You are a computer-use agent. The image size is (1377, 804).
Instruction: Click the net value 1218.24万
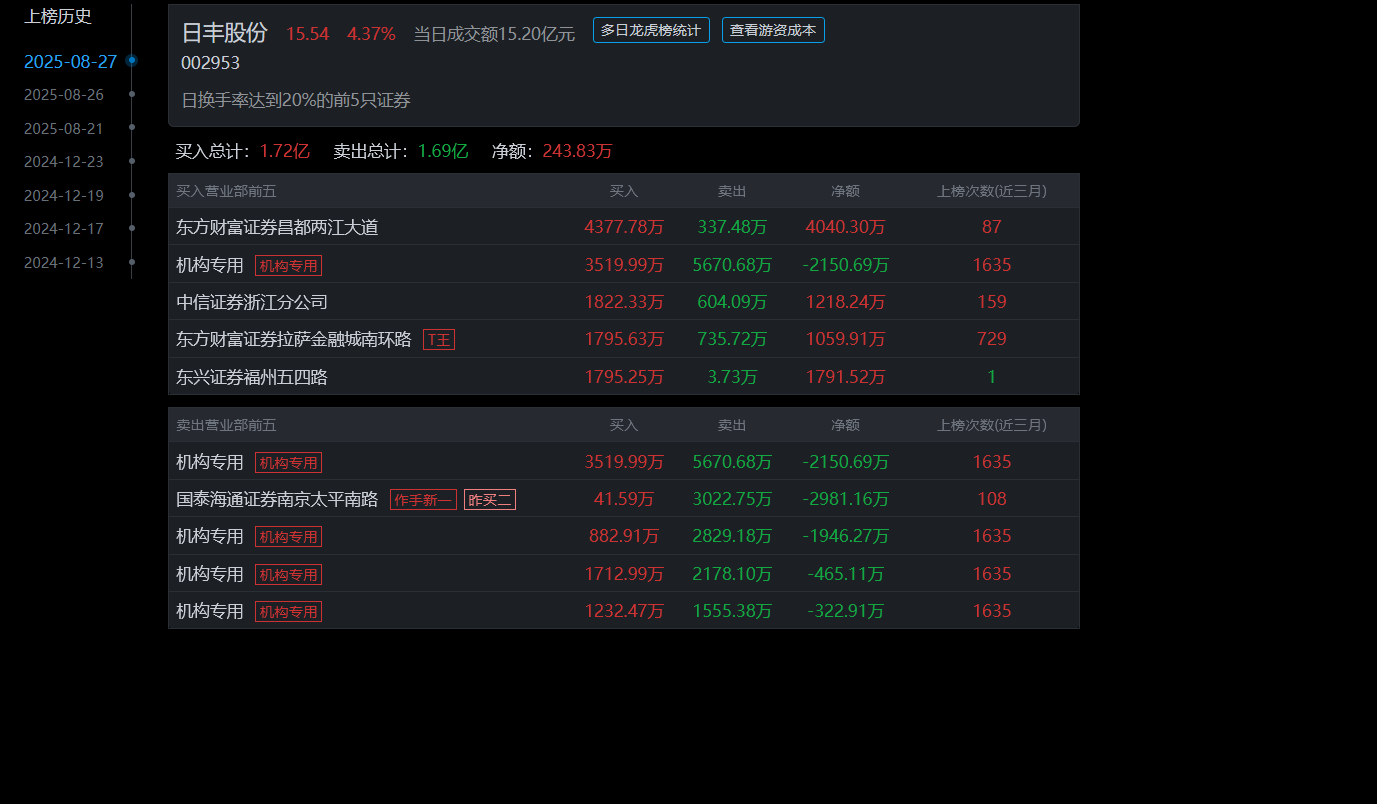coord(845,302)
